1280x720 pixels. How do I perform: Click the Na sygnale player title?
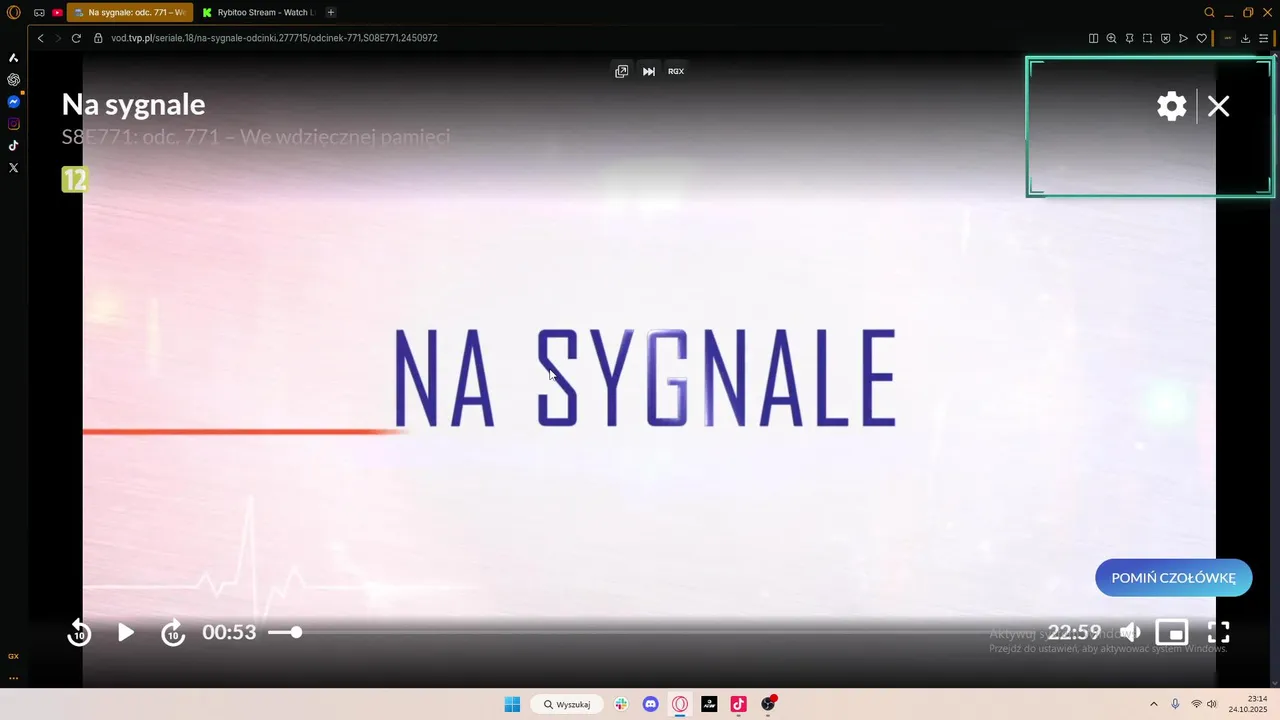(x=133, y=104)
